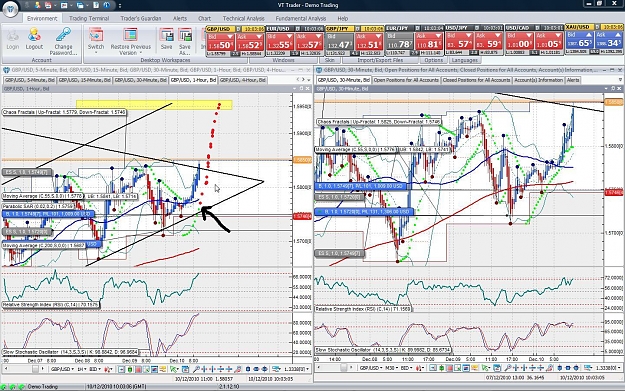Click the Save As workspace icon
The width and height of the screenshot is (625, 391).
tap(185, 35)
